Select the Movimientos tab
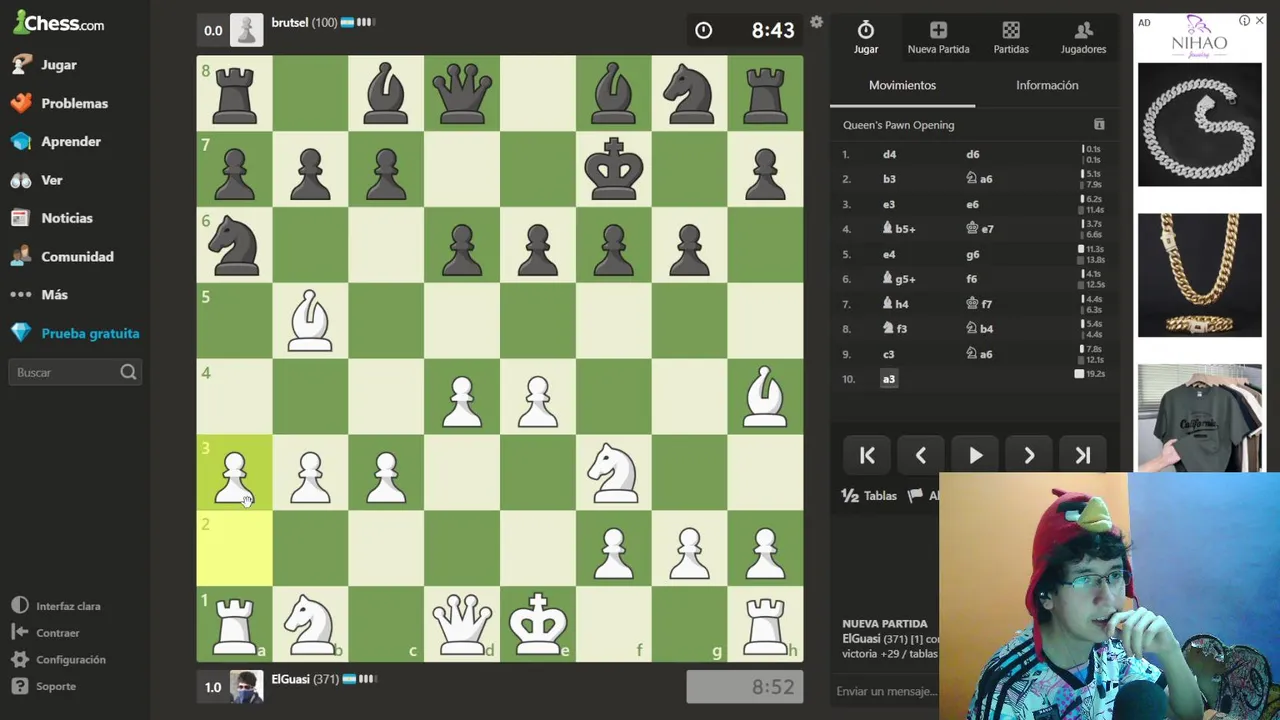The height and width of the screenshot is (720, 1280). 902,86
